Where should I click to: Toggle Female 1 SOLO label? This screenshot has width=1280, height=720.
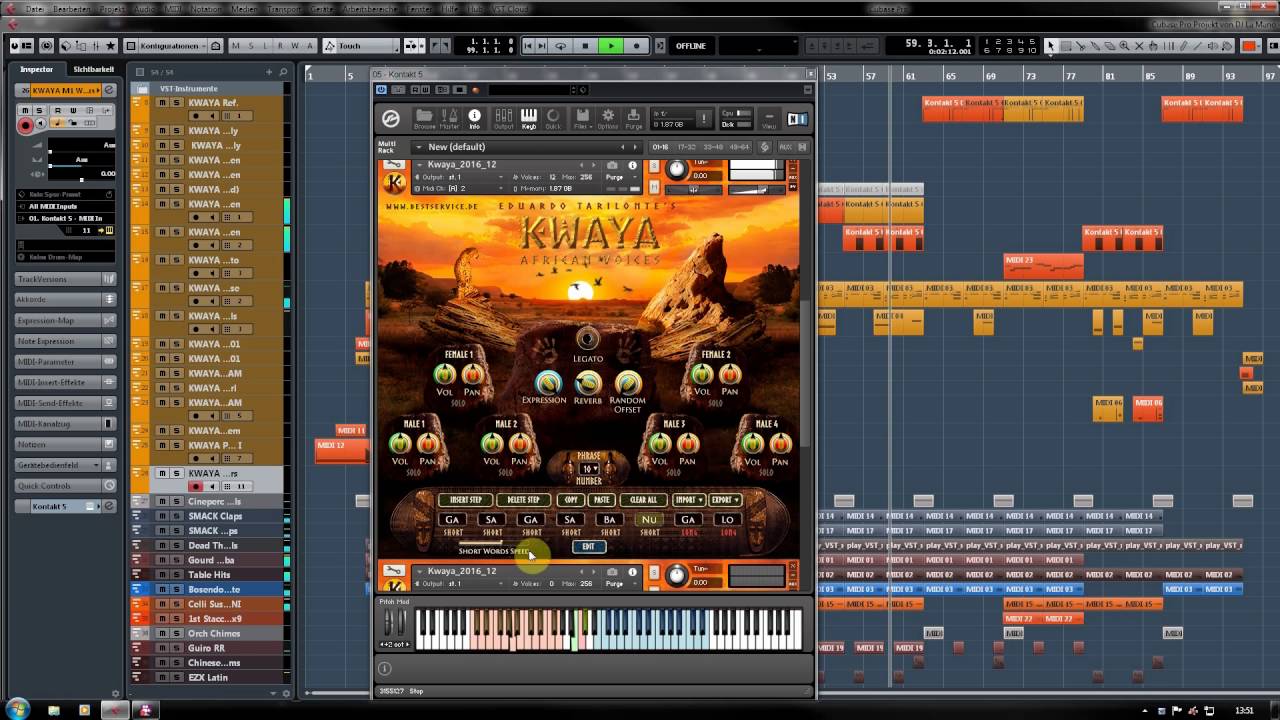[459, 404]
